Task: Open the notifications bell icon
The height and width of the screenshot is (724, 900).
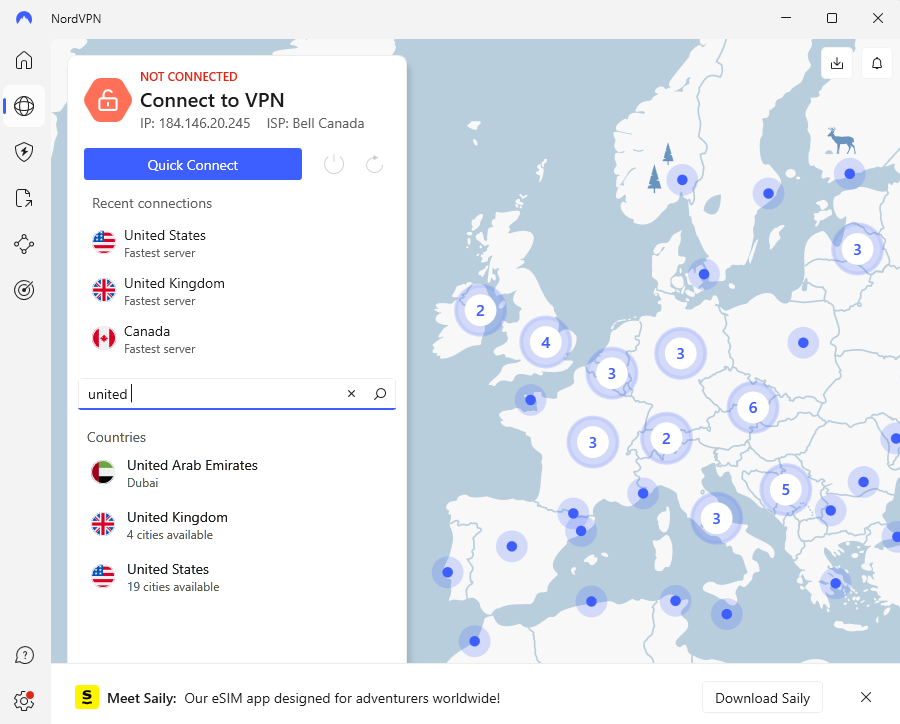Action: click(x=877, y=63)
